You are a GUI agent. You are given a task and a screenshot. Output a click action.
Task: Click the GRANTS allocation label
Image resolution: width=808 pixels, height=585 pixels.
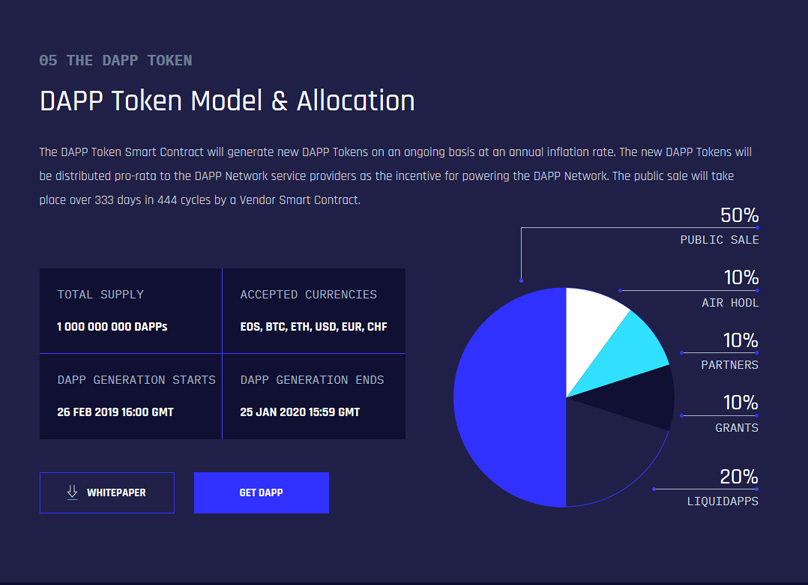pyautogui.click(x=736, y=428)
